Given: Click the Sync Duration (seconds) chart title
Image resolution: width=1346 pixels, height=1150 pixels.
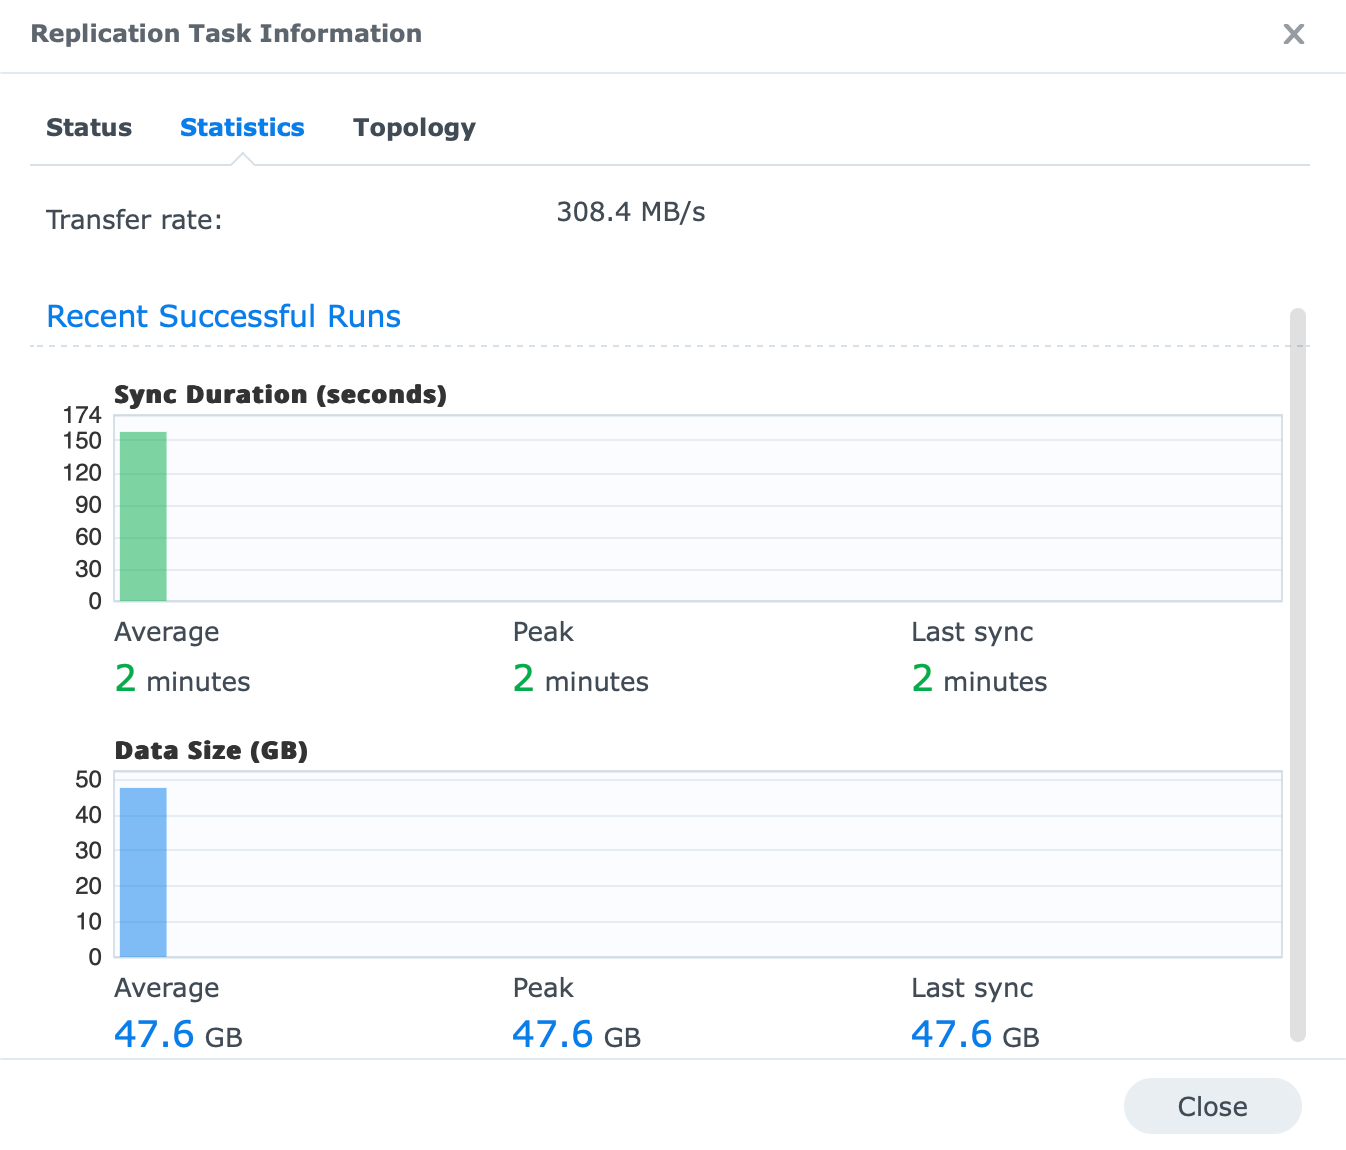Looking at the screenshot, I should coord(280,394).
